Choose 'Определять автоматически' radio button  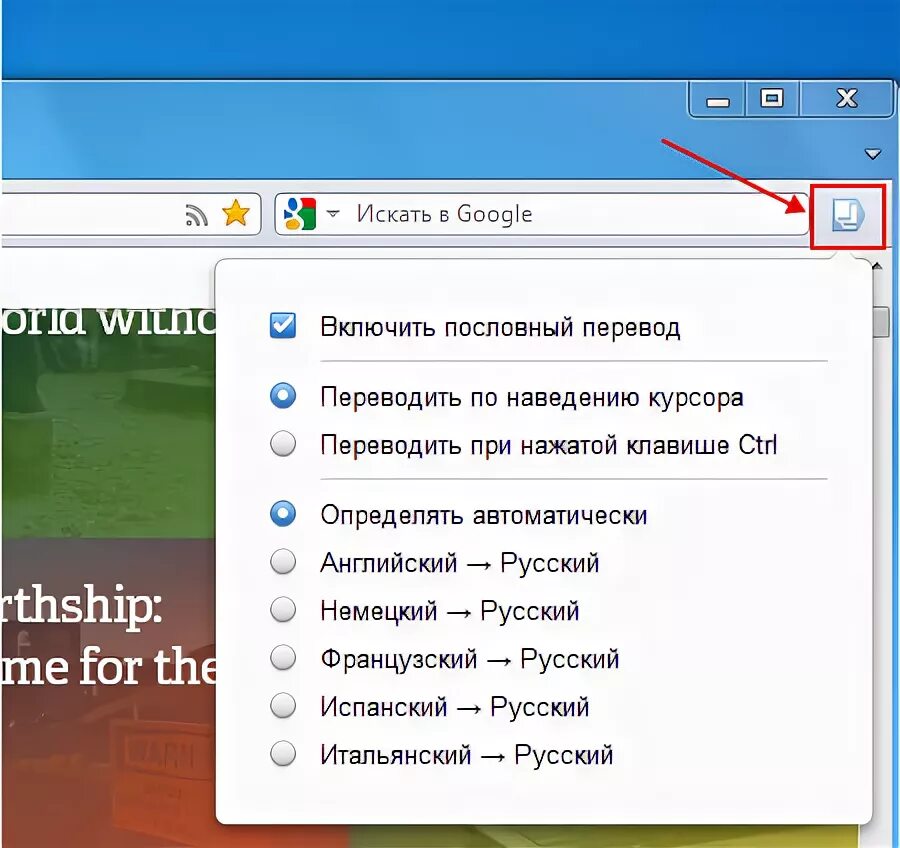click(x=283, y=514)
